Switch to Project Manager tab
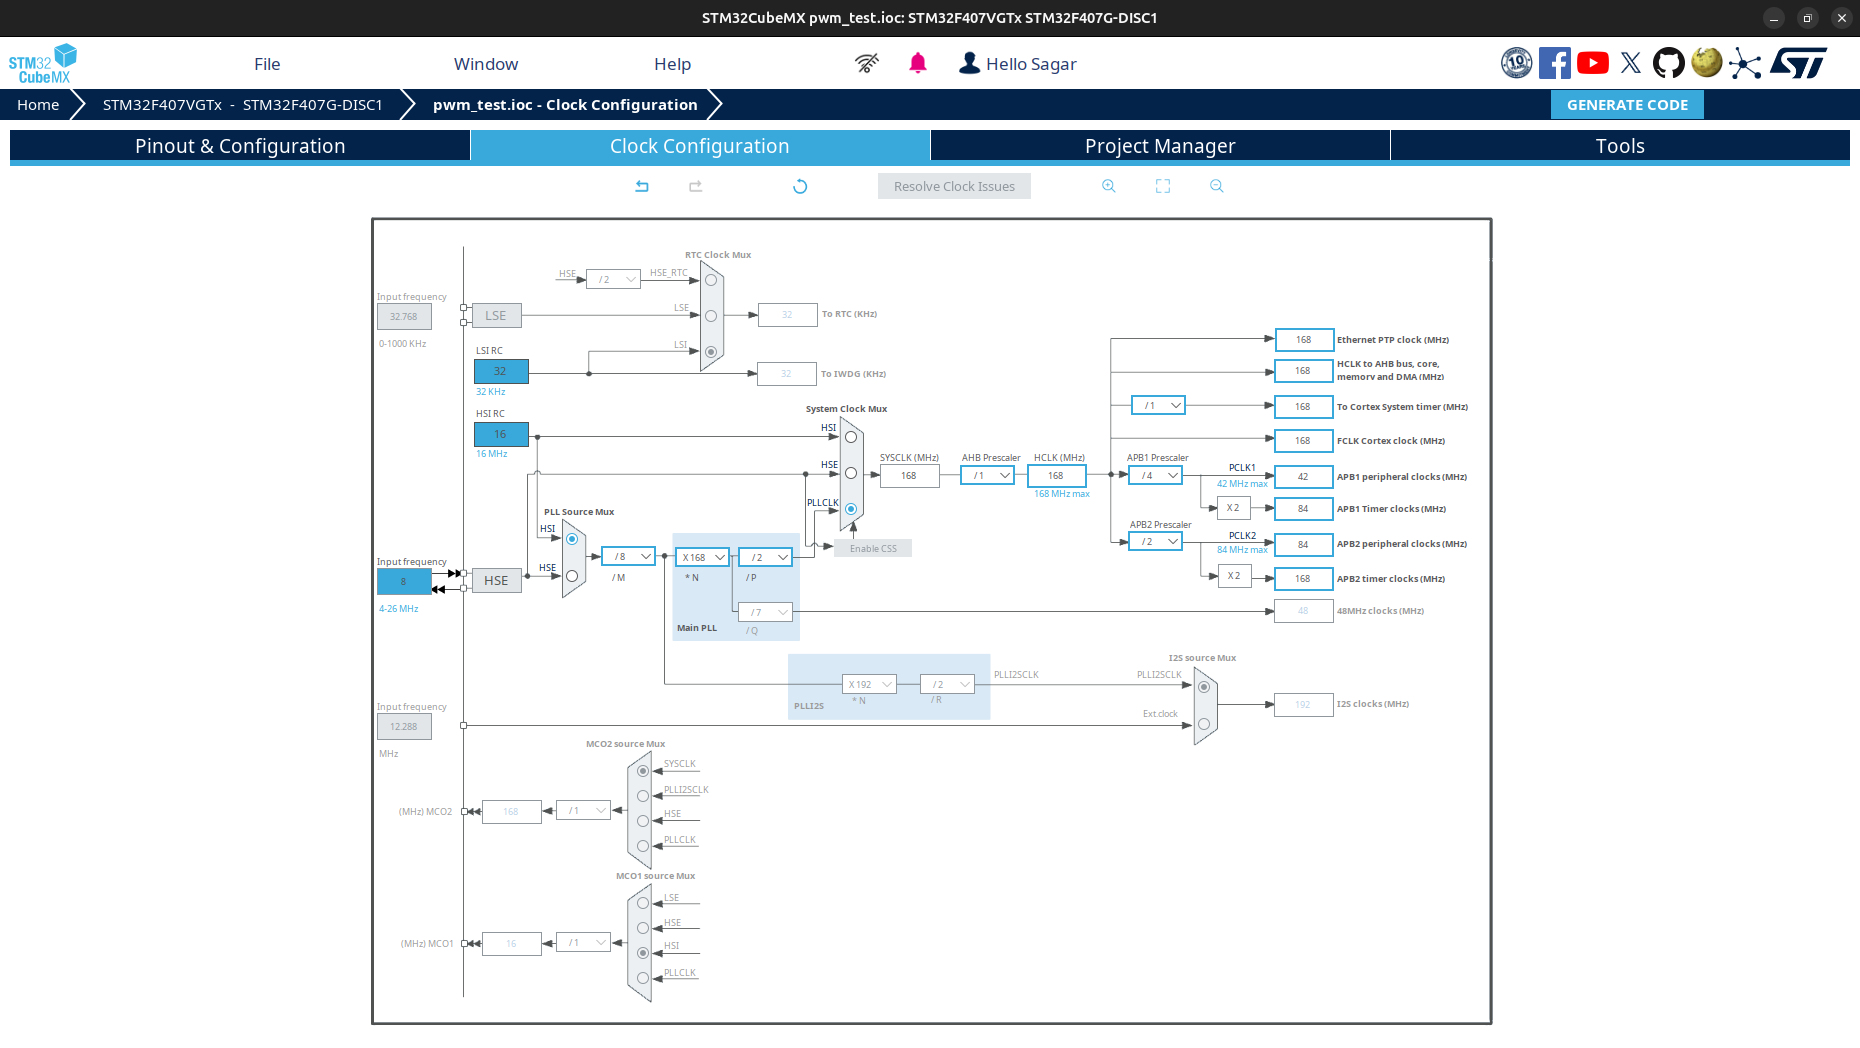 point(1160,146)
